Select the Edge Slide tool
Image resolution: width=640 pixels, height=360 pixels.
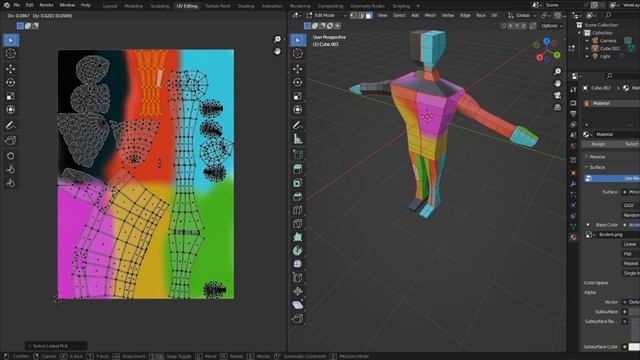pyautogui.click(x=298, y=278)
